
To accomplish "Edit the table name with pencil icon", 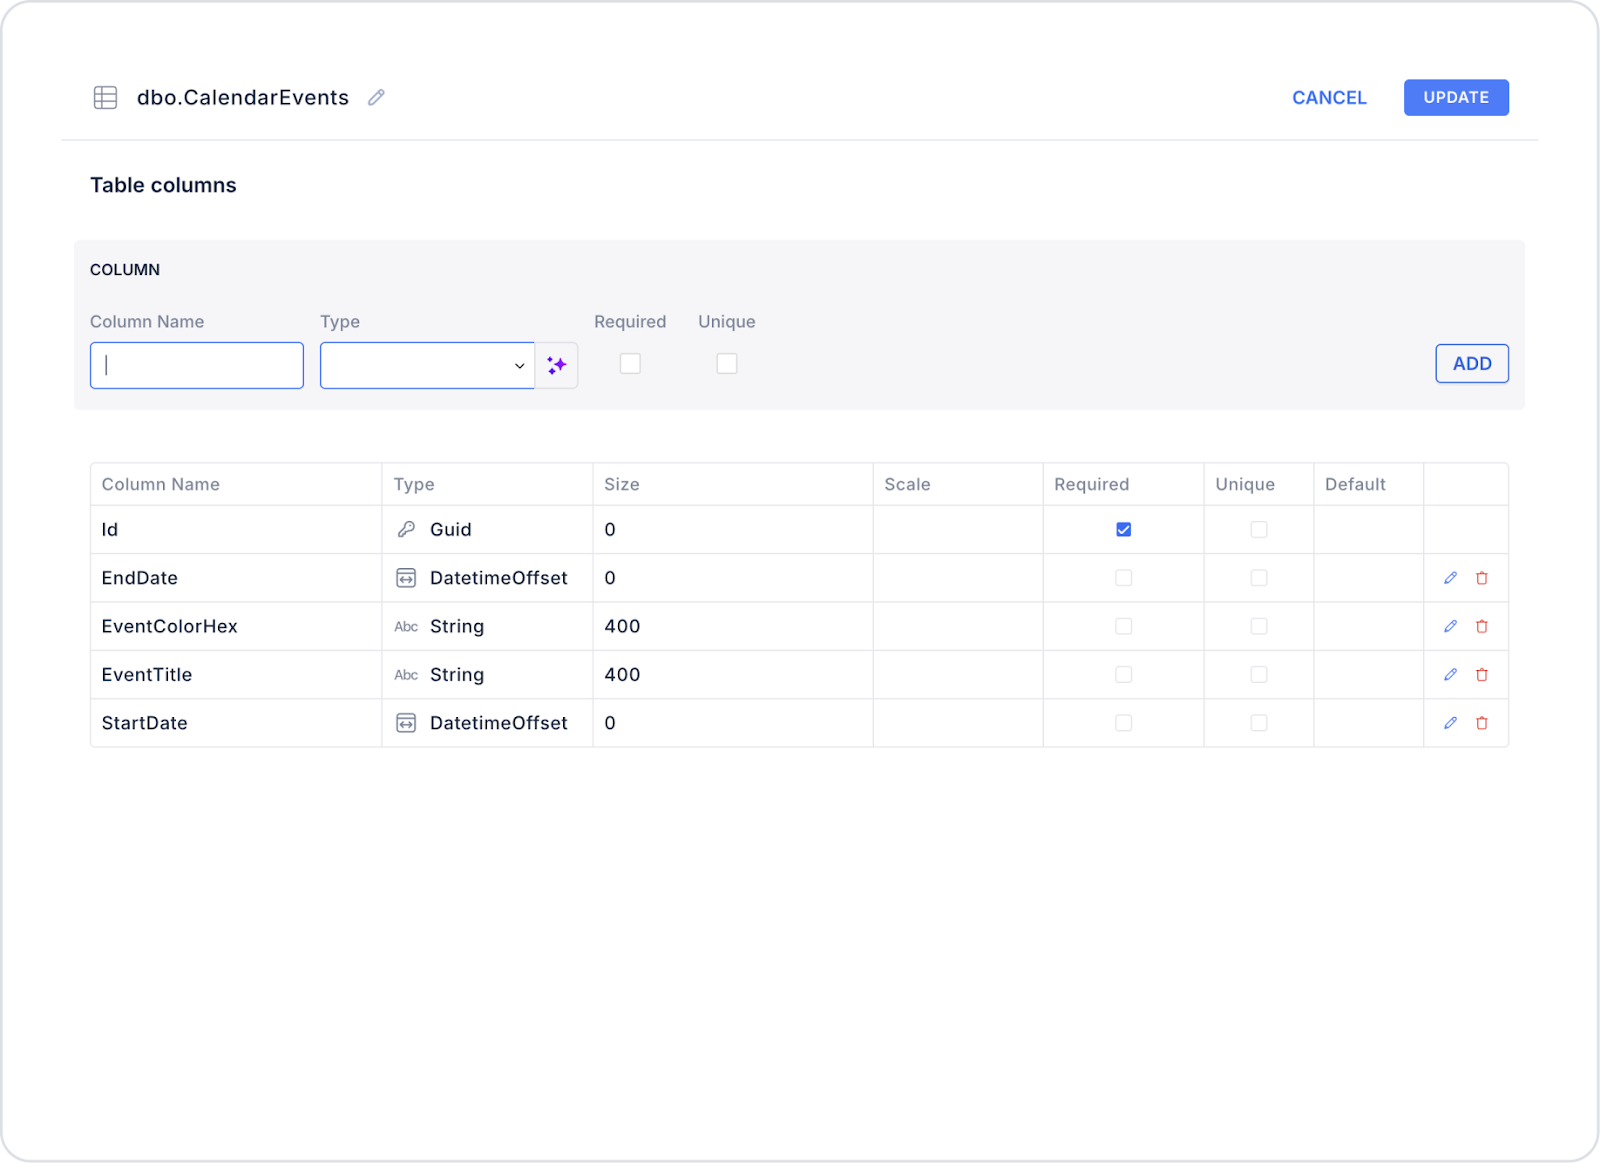I will [x=376, y=97].
